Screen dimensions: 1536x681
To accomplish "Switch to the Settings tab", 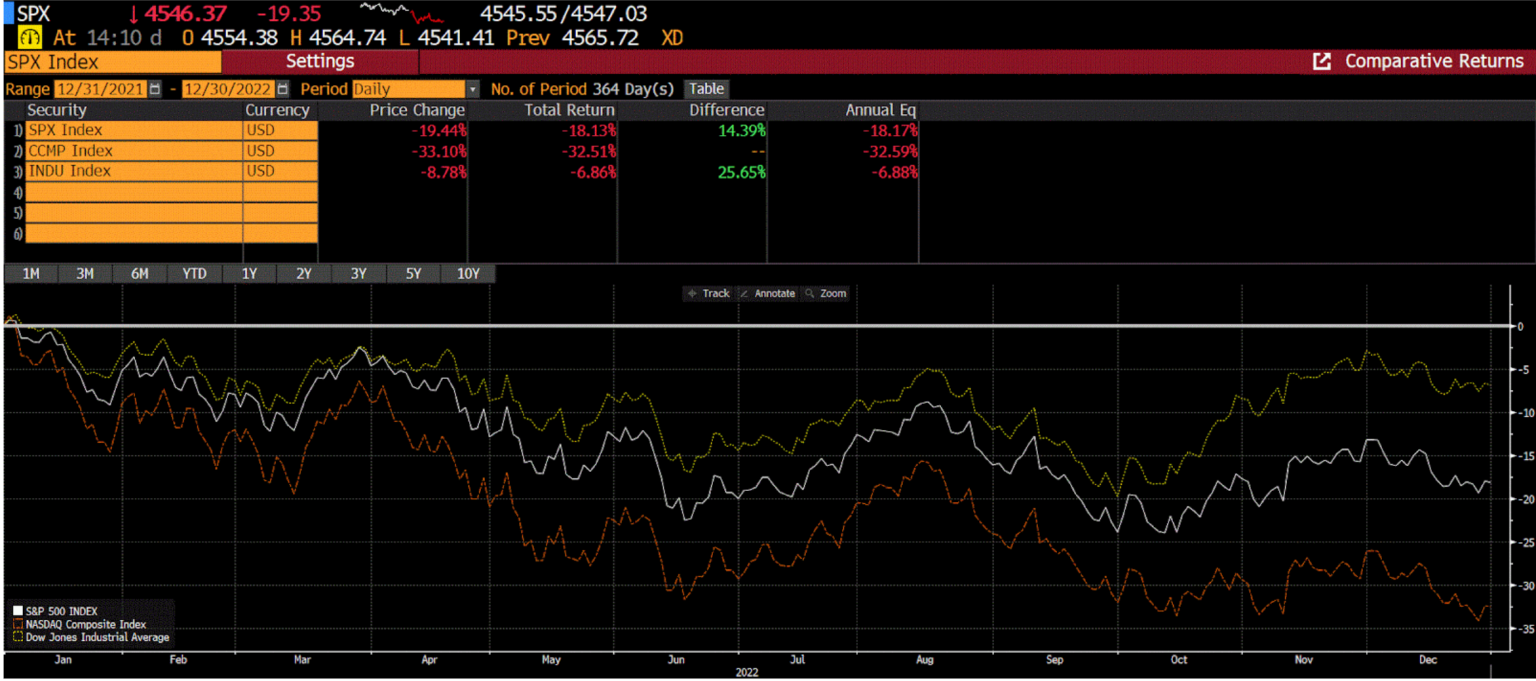I will pyautogui.click(x=320, y=61).
